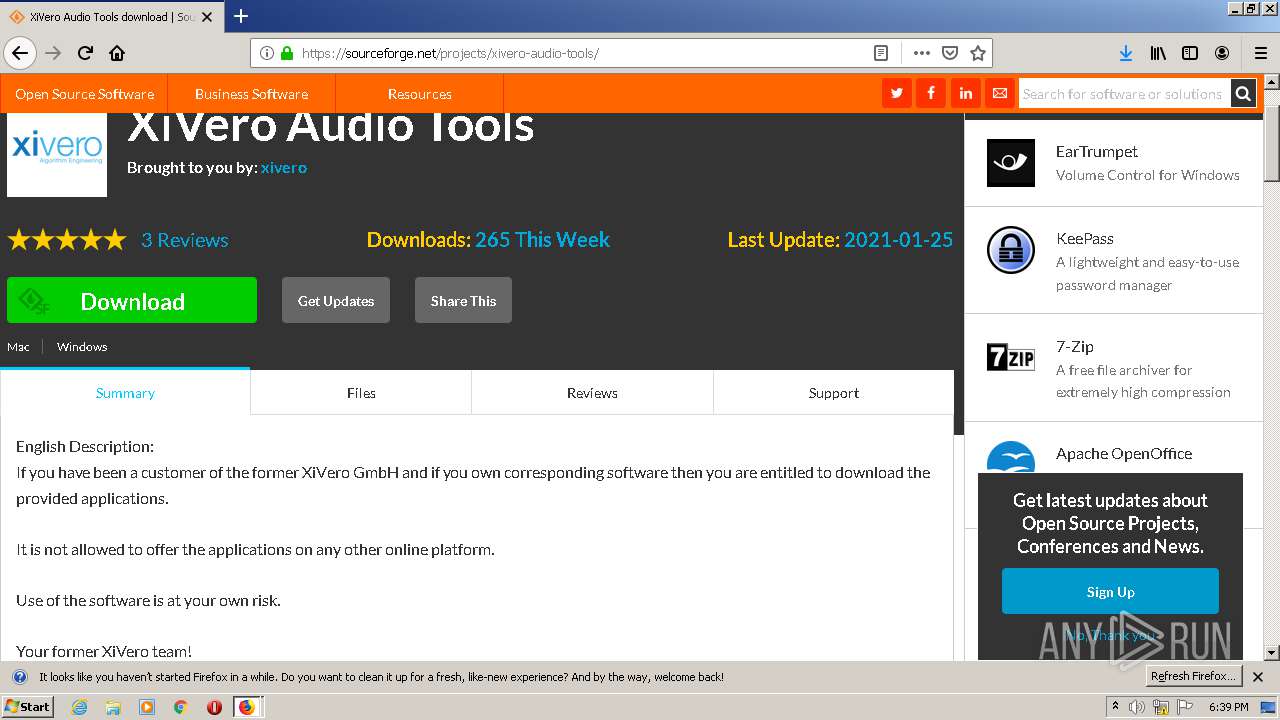Click the KeePass padlock icon
This screenshot has width=1280, height=720.
[1011, 250]
